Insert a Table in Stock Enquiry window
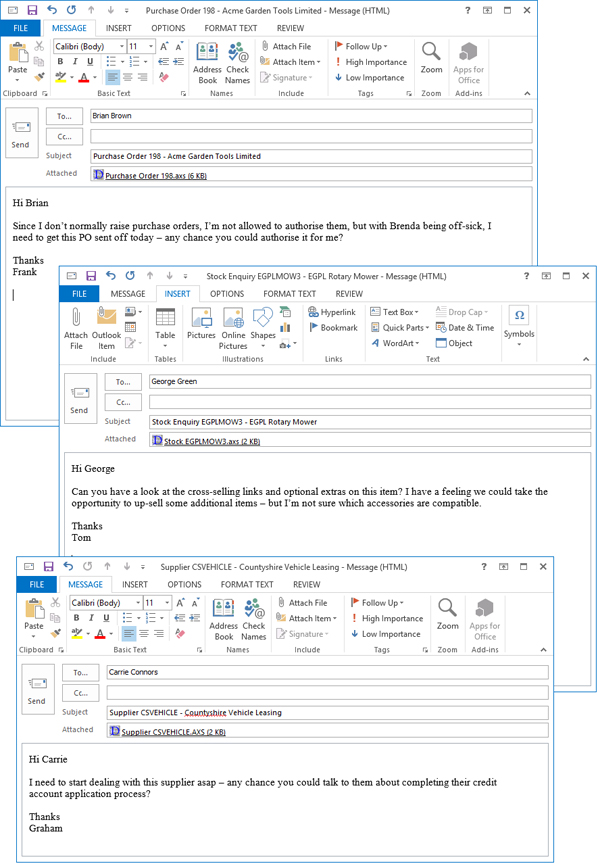 point(165,329)
